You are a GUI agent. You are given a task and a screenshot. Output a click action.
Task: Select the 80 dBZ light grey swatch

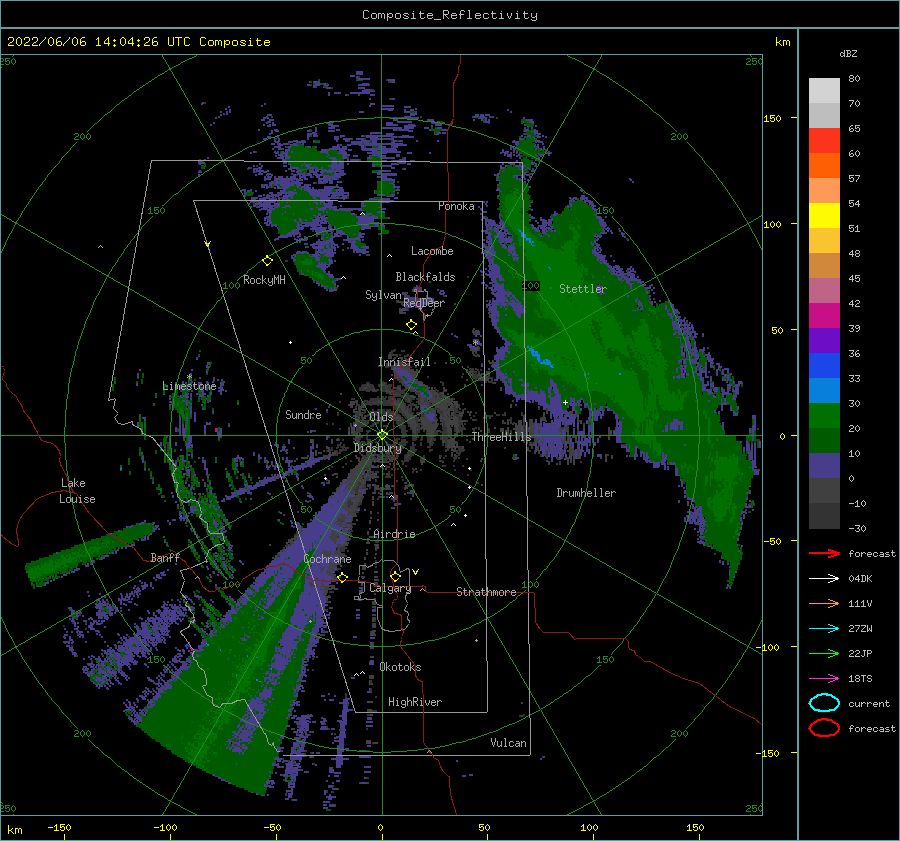click(x=824, y=90)
